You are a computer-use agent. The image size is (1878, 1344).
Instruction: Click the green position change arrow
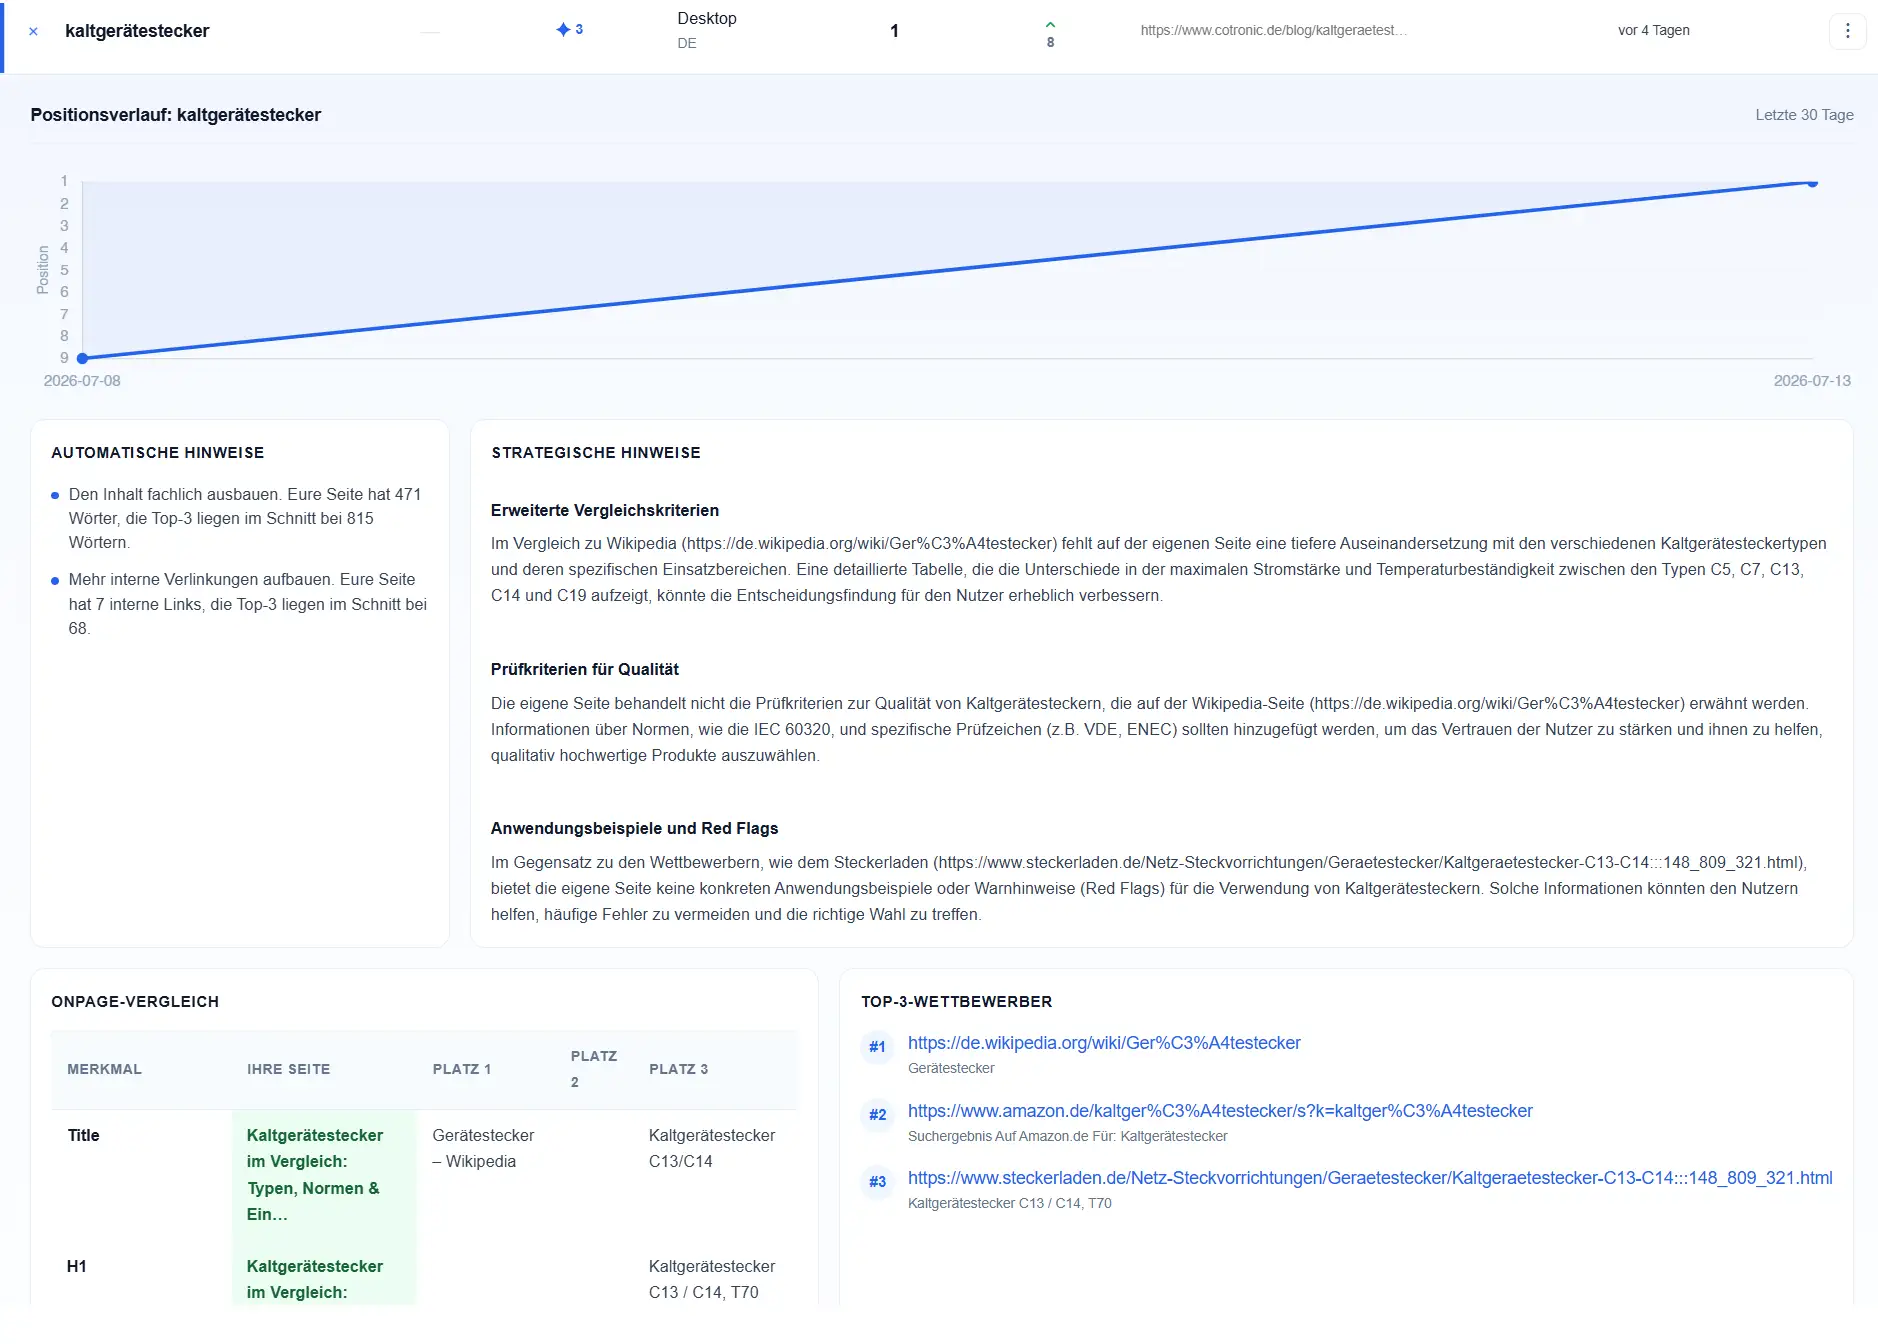[x=1050, y=25]
